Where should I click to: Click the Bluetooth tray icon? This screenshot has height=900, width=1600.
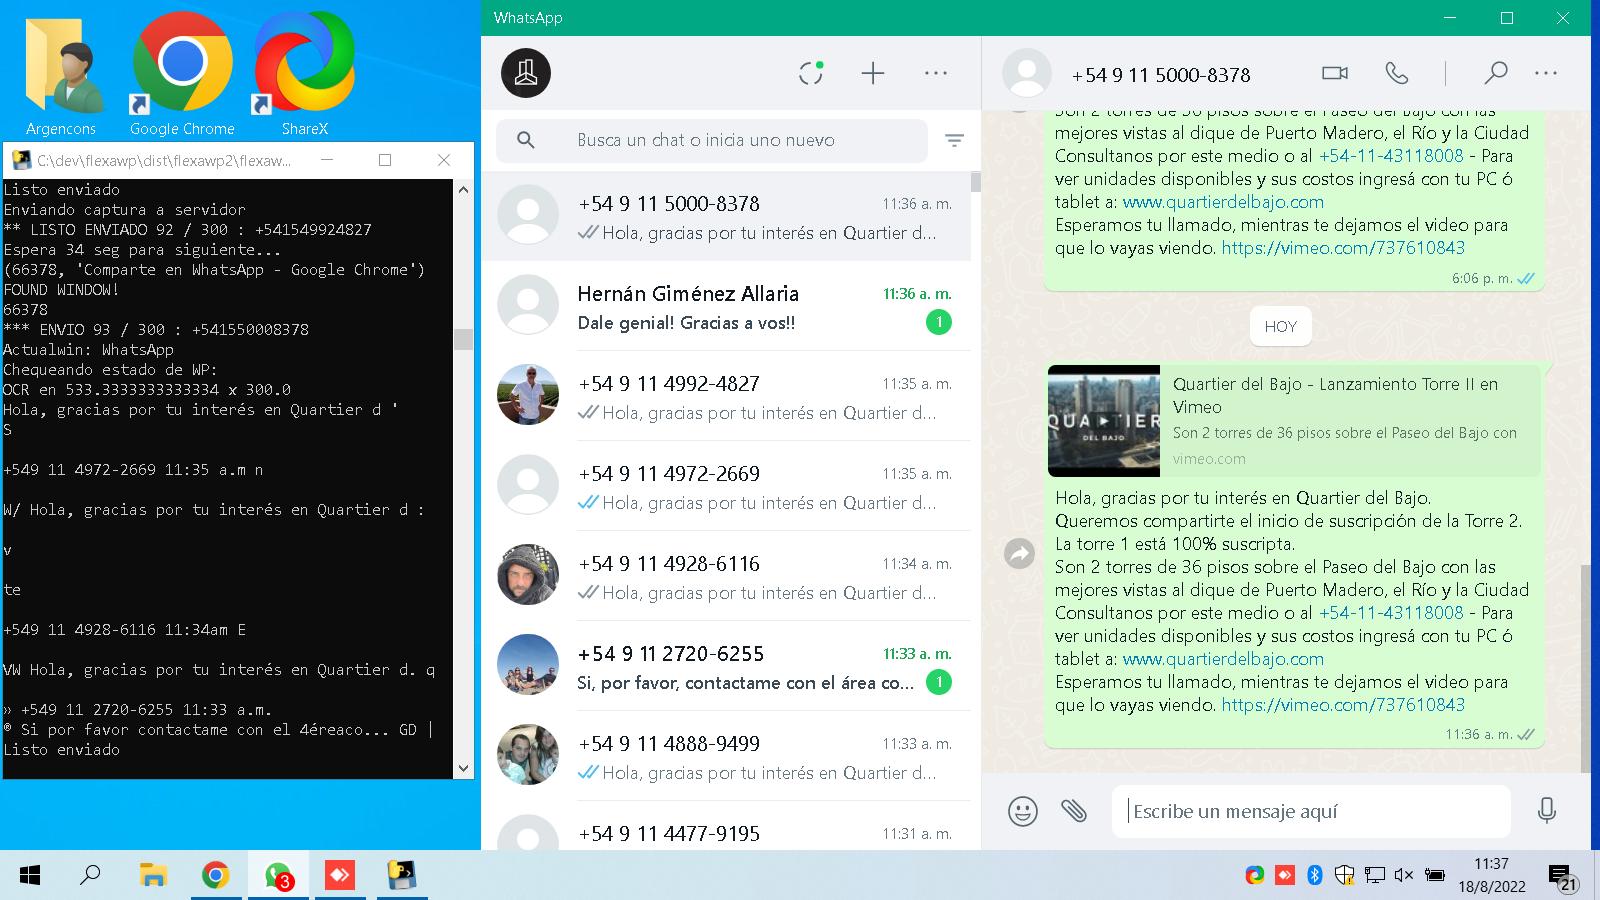coord(1315,875)
